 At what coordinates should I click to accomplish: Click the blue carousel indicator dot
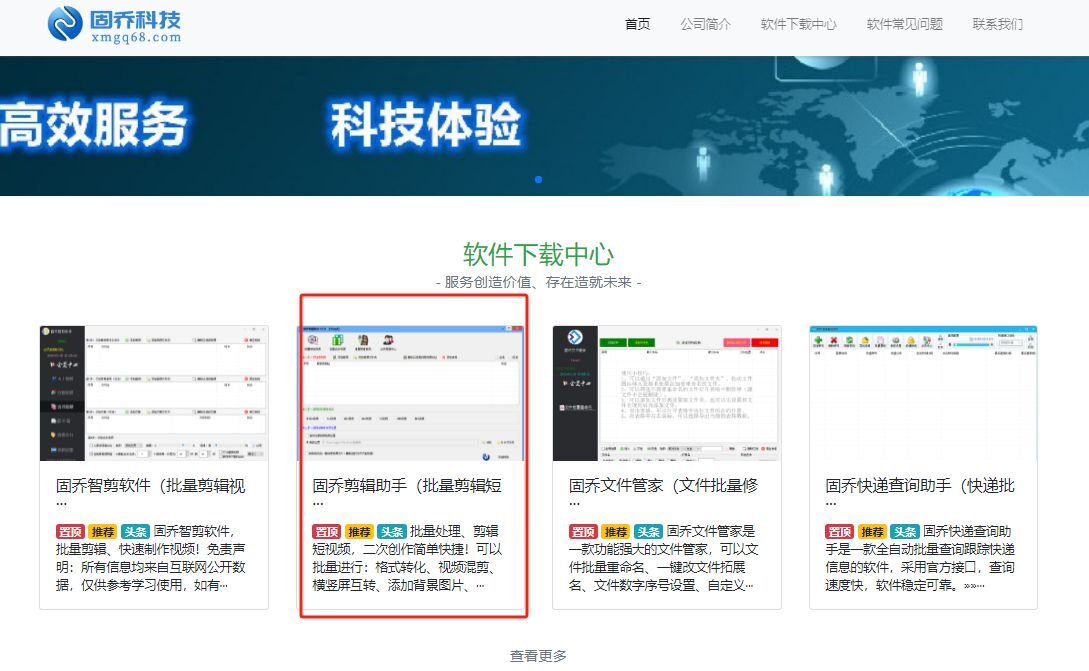[538, 179]
